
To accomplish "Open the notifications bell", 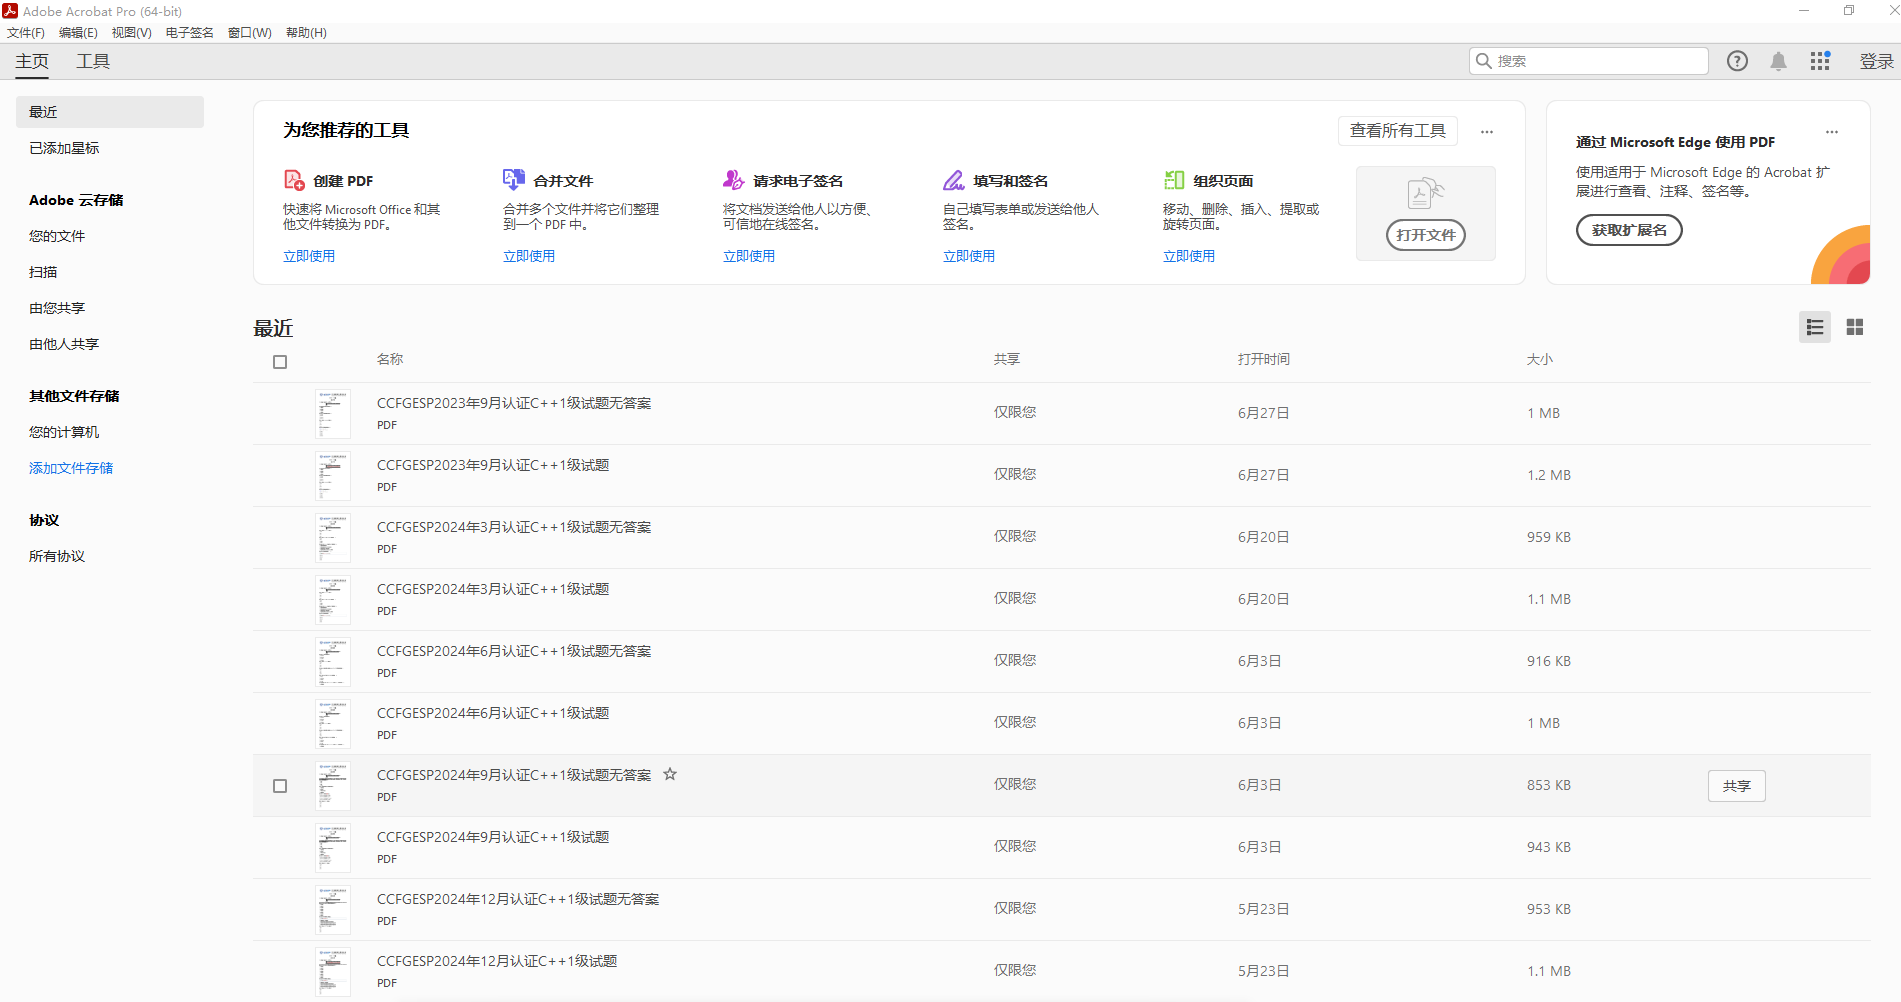I will [1779, 60].
